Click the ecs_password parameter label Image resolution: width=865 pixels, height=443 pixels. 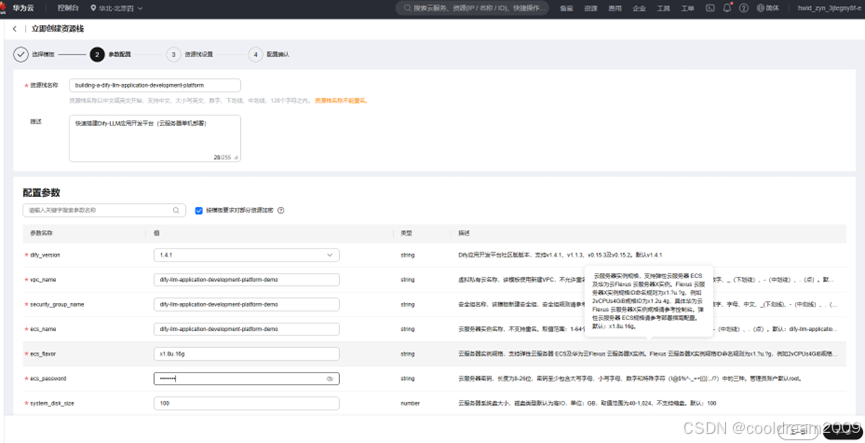tap(47, 378)
